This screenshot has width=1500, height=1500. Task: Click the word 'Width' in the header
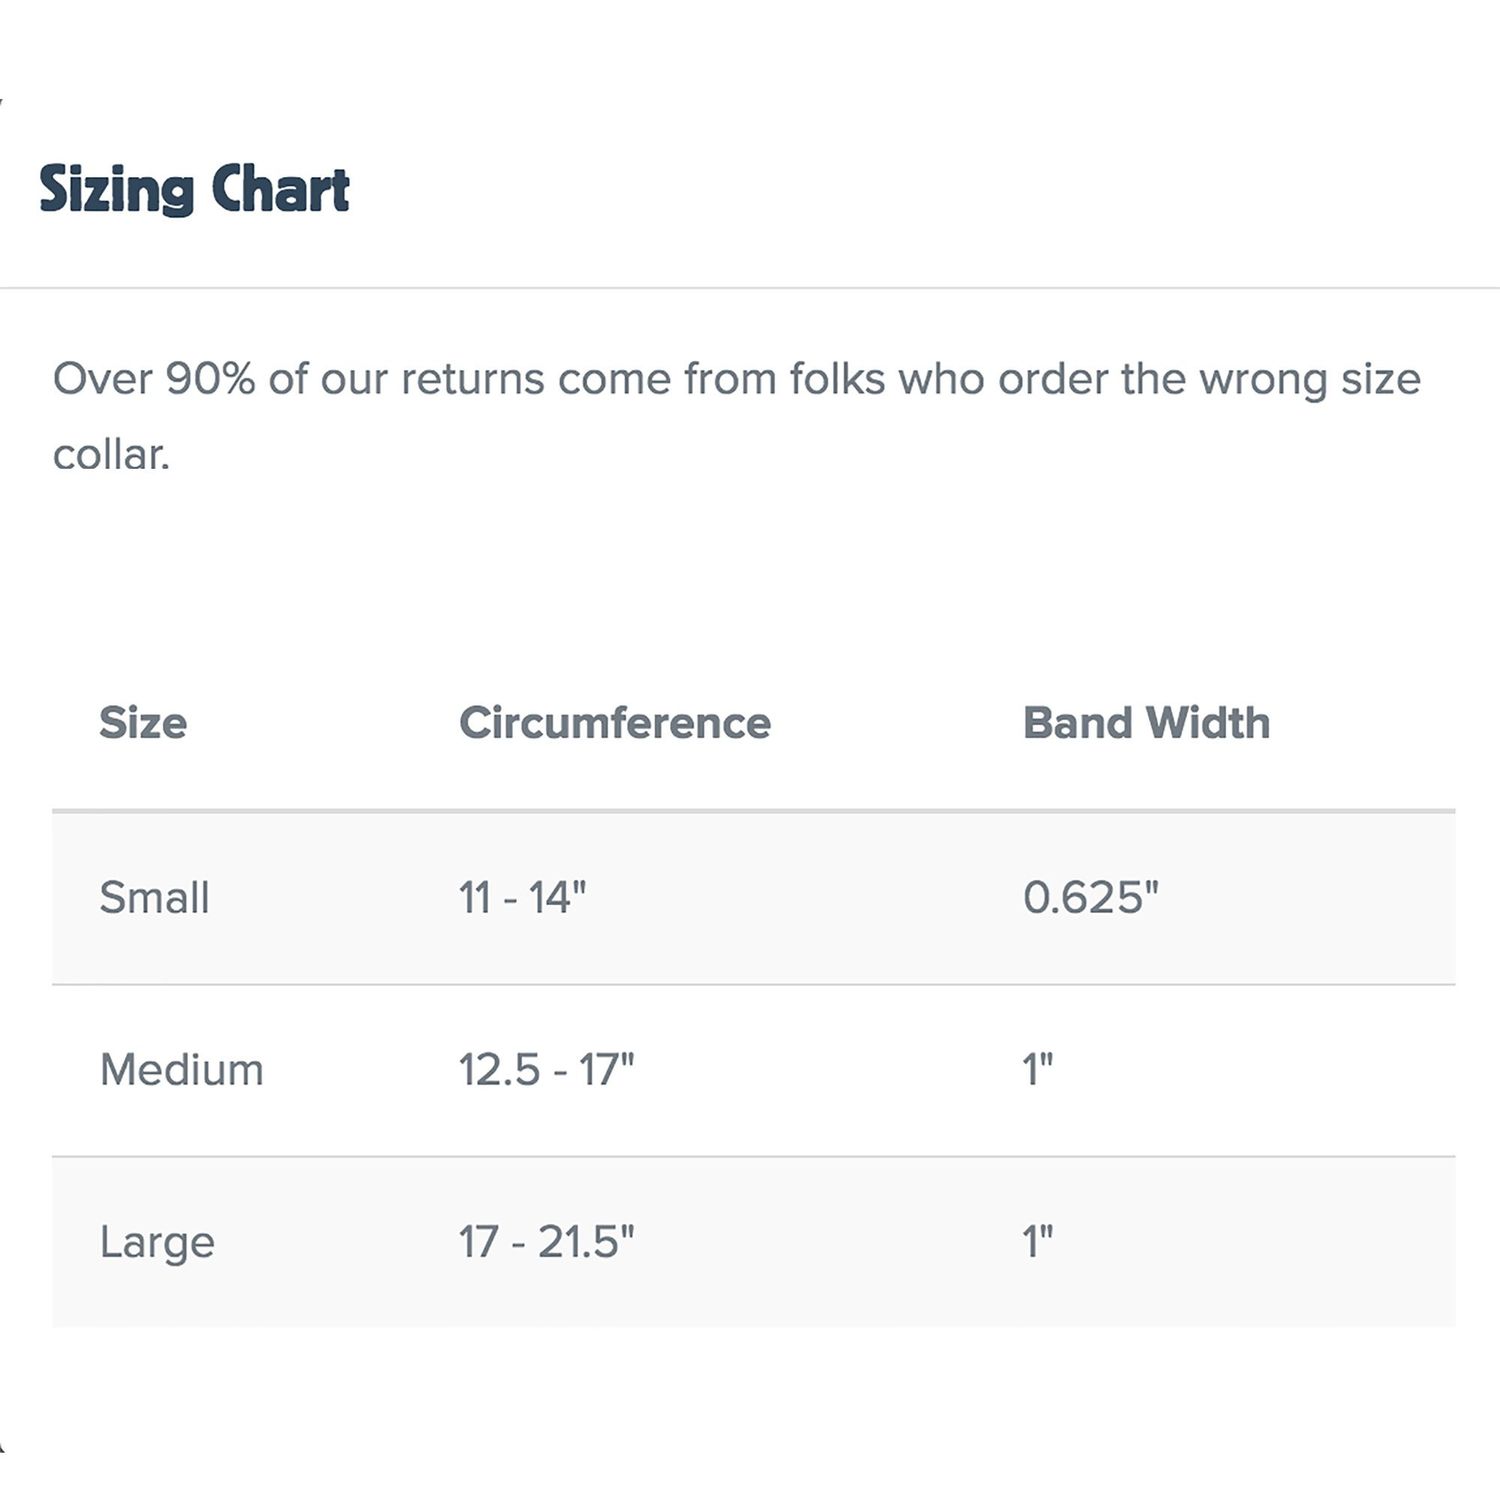1208,723
